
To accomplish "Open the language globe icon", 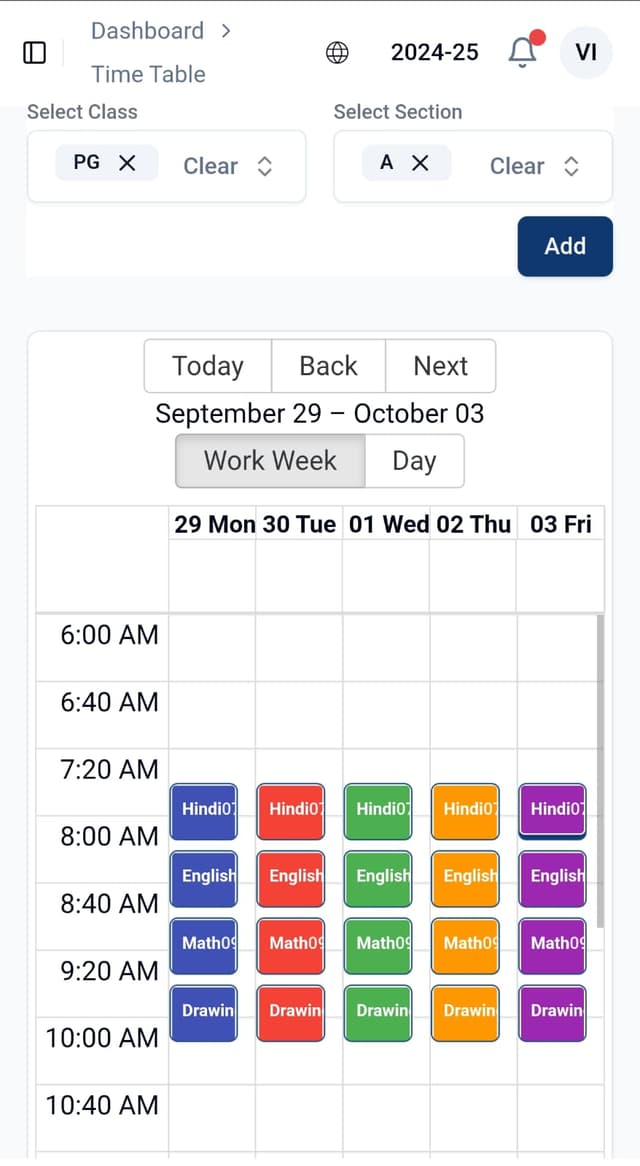I will click(337, 52).
